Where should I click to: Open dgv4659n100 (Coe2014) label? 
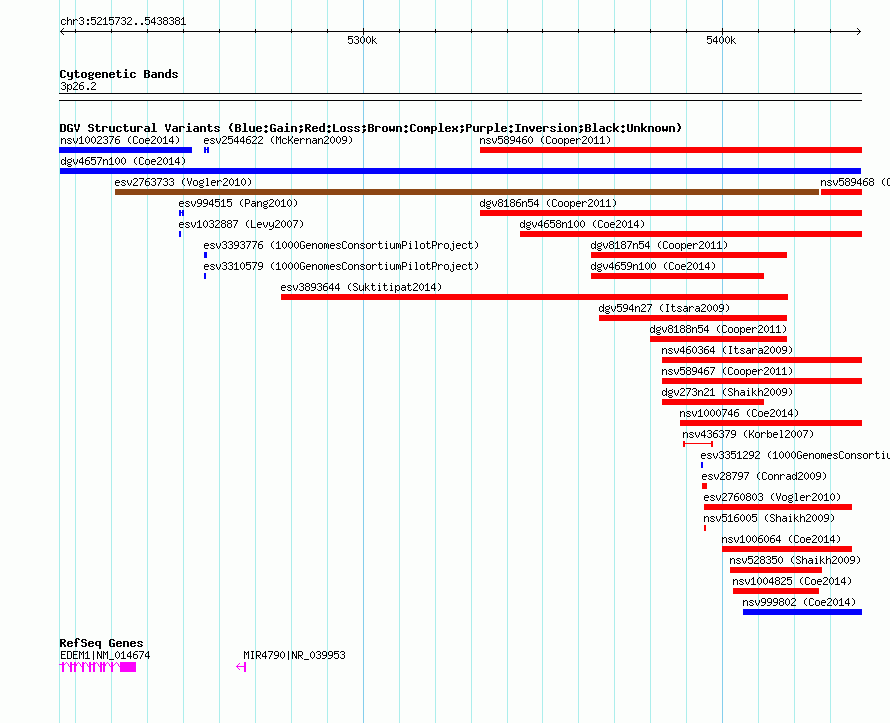point(653,266)
